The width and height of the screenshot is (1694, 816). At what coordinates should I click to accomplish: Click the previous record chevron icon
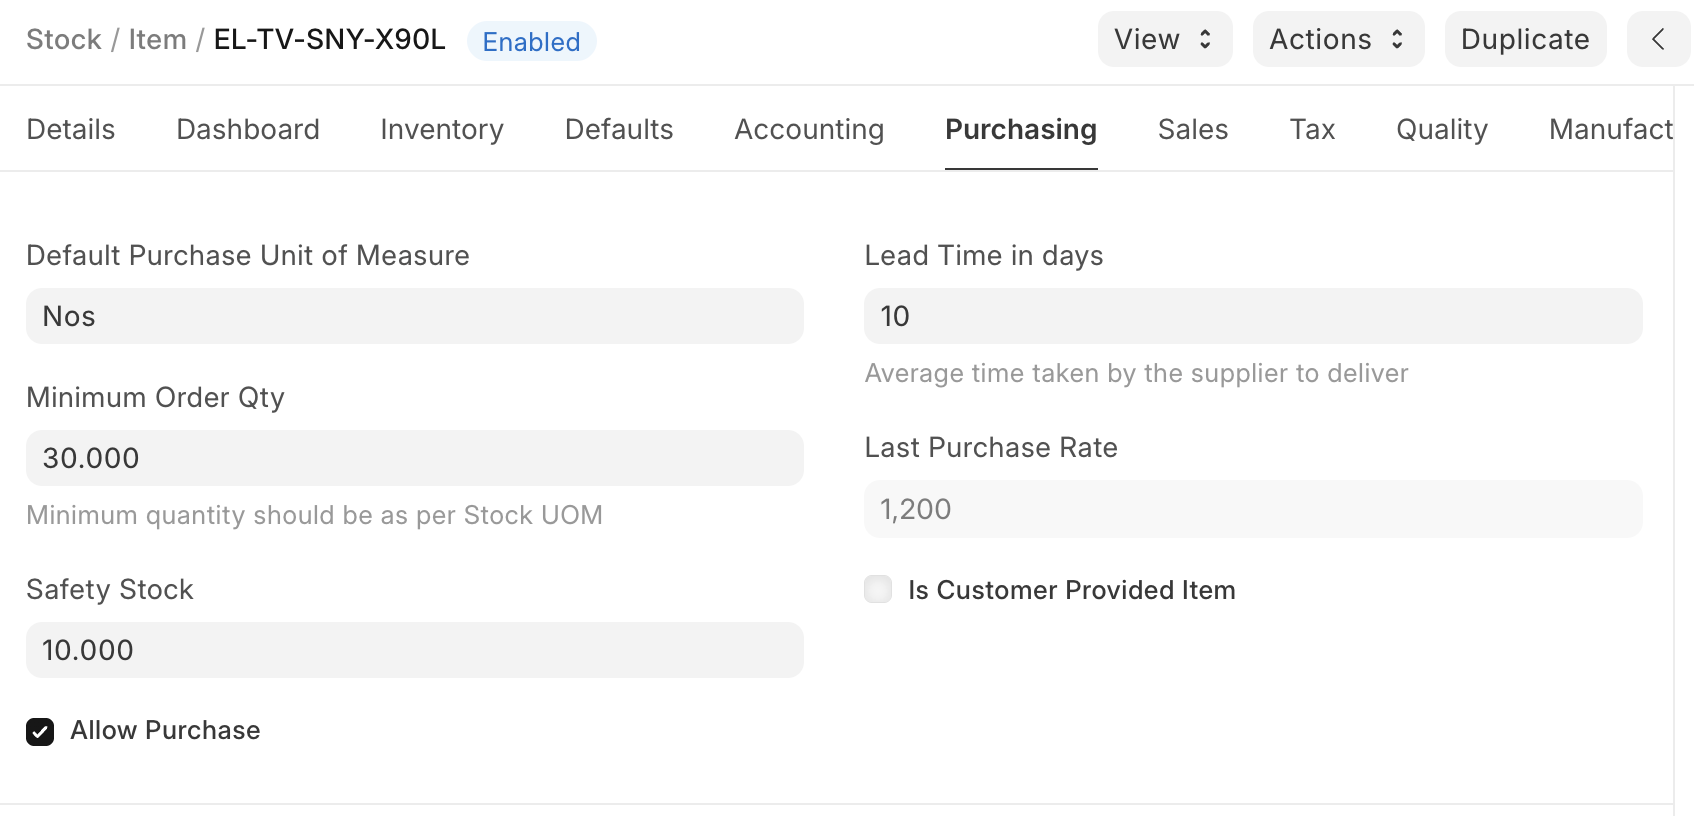1657,39
